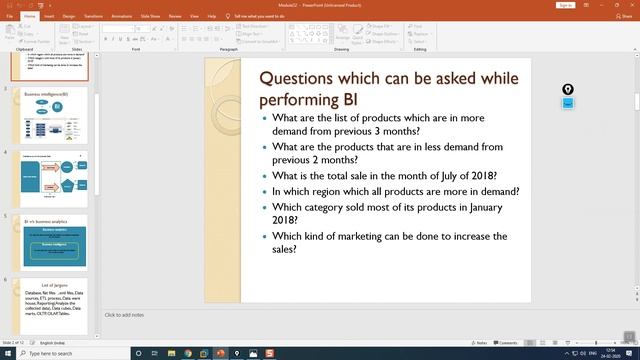640x360 pixels.
Task: Open the Font size combo box
Action: 142,29
